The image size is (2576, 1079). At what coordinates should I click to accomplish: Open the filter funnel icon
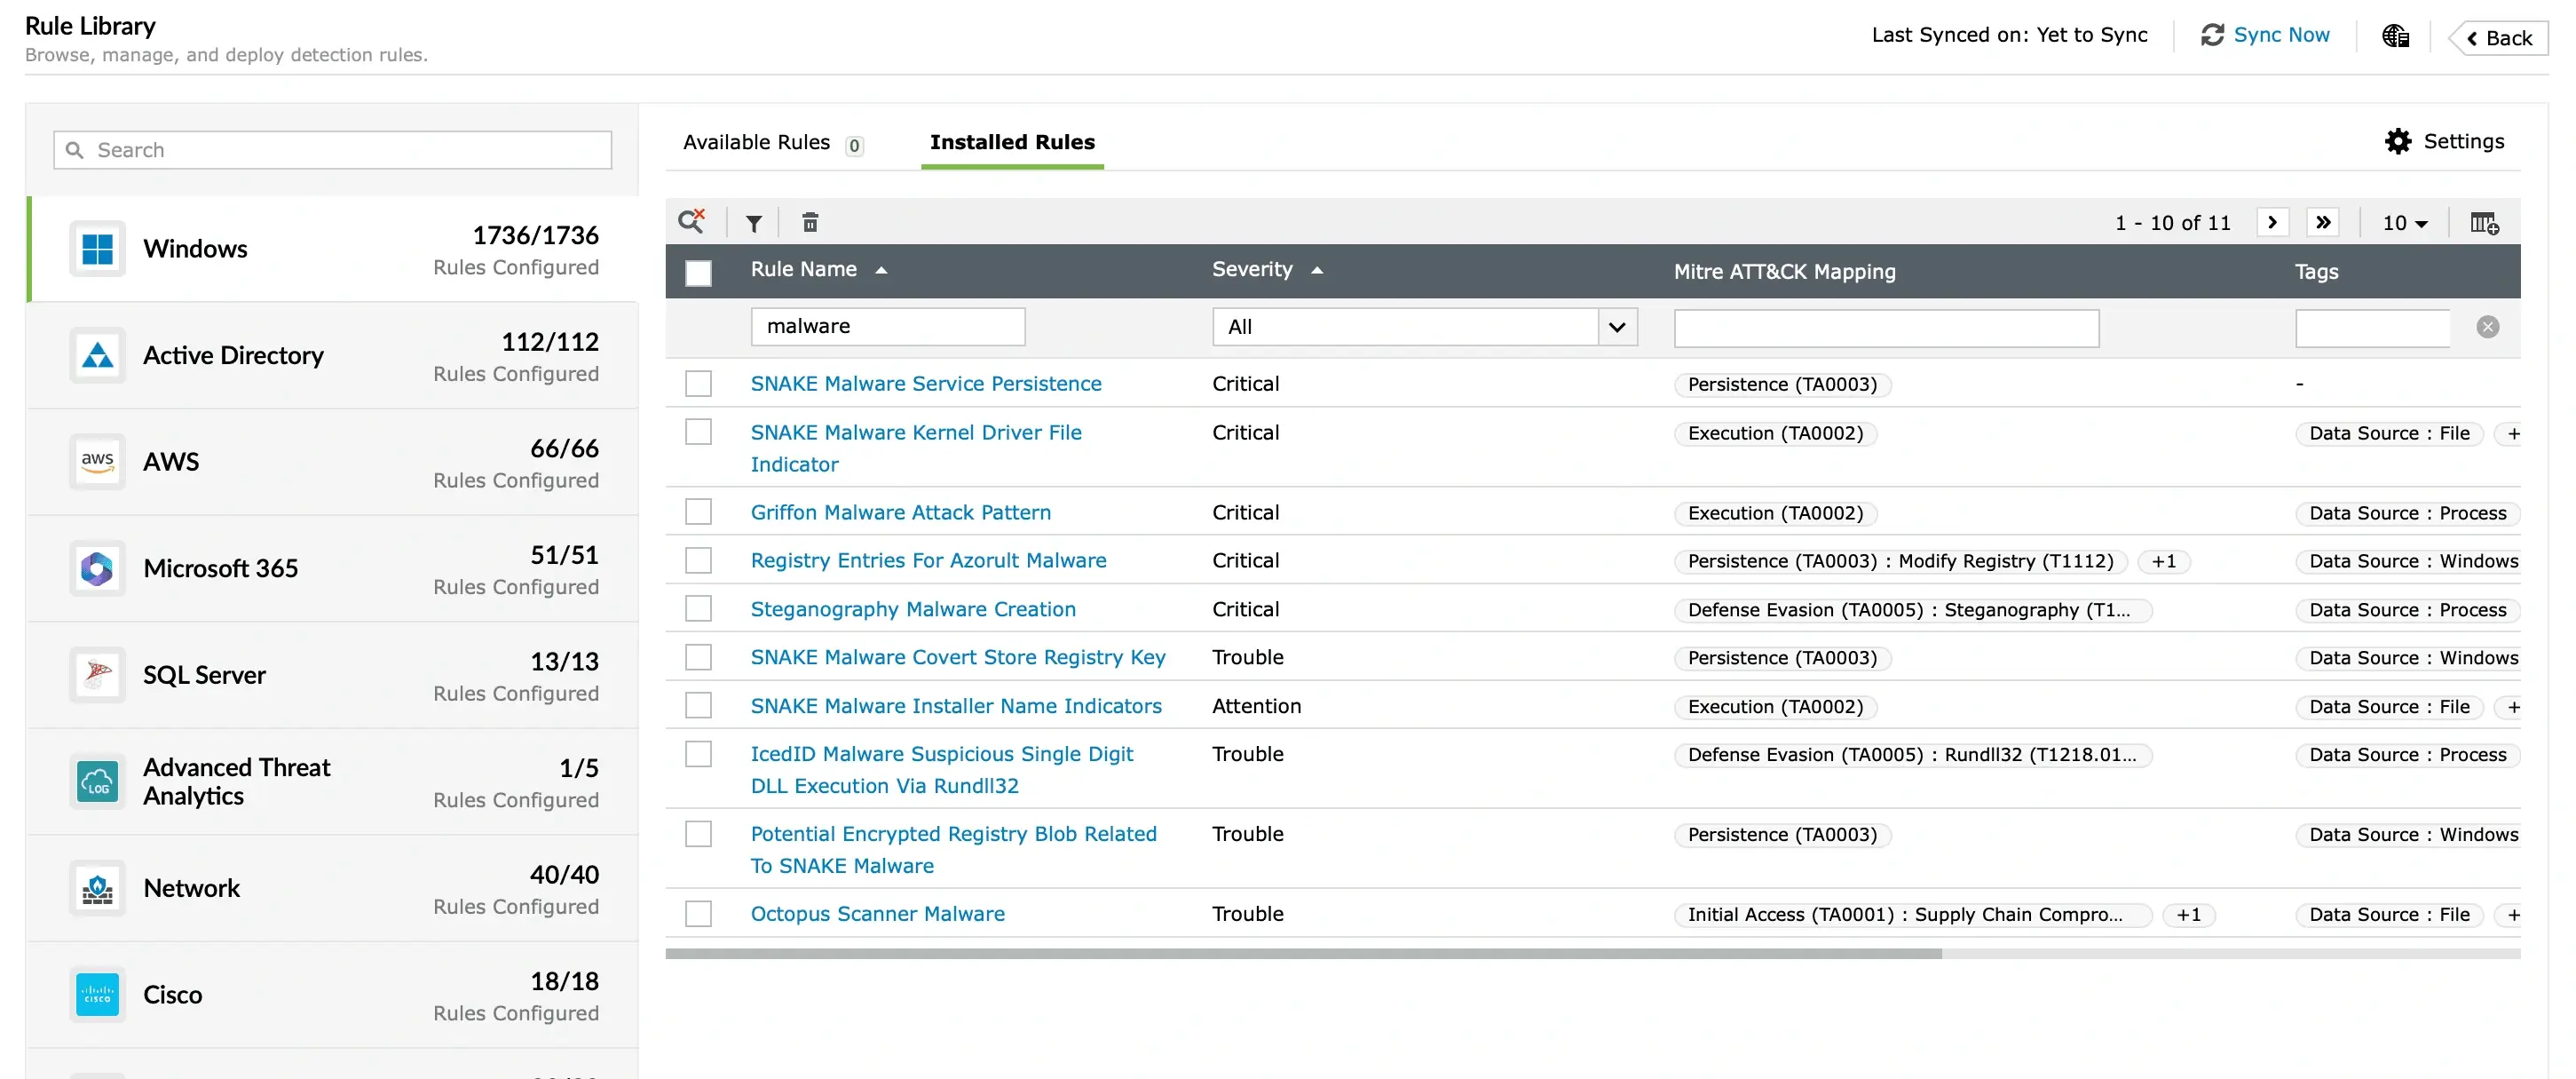coord(754,223)
